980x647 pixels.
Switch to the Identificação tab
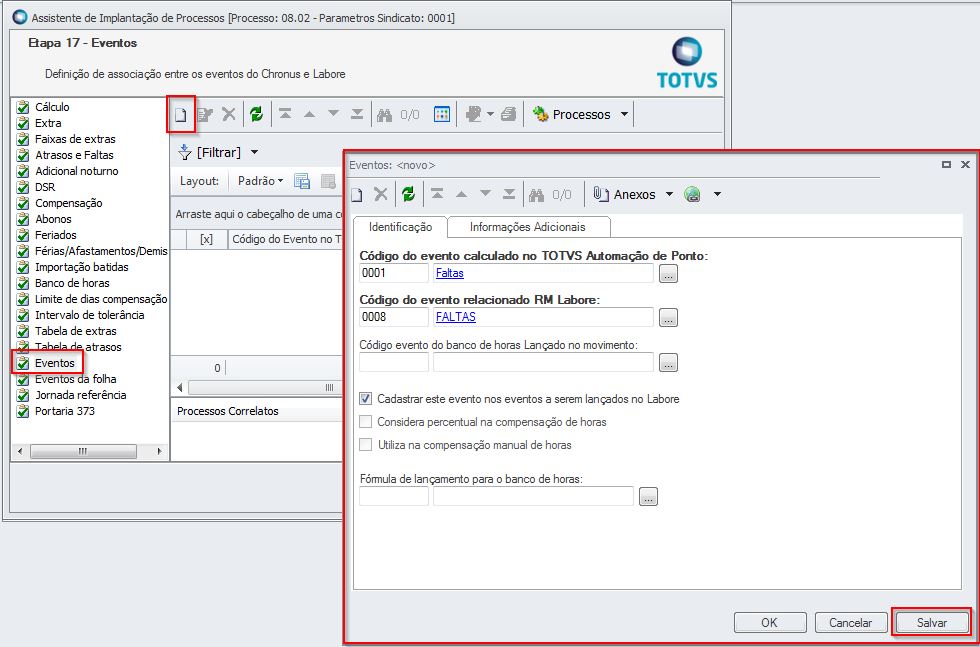coord(401,227)
